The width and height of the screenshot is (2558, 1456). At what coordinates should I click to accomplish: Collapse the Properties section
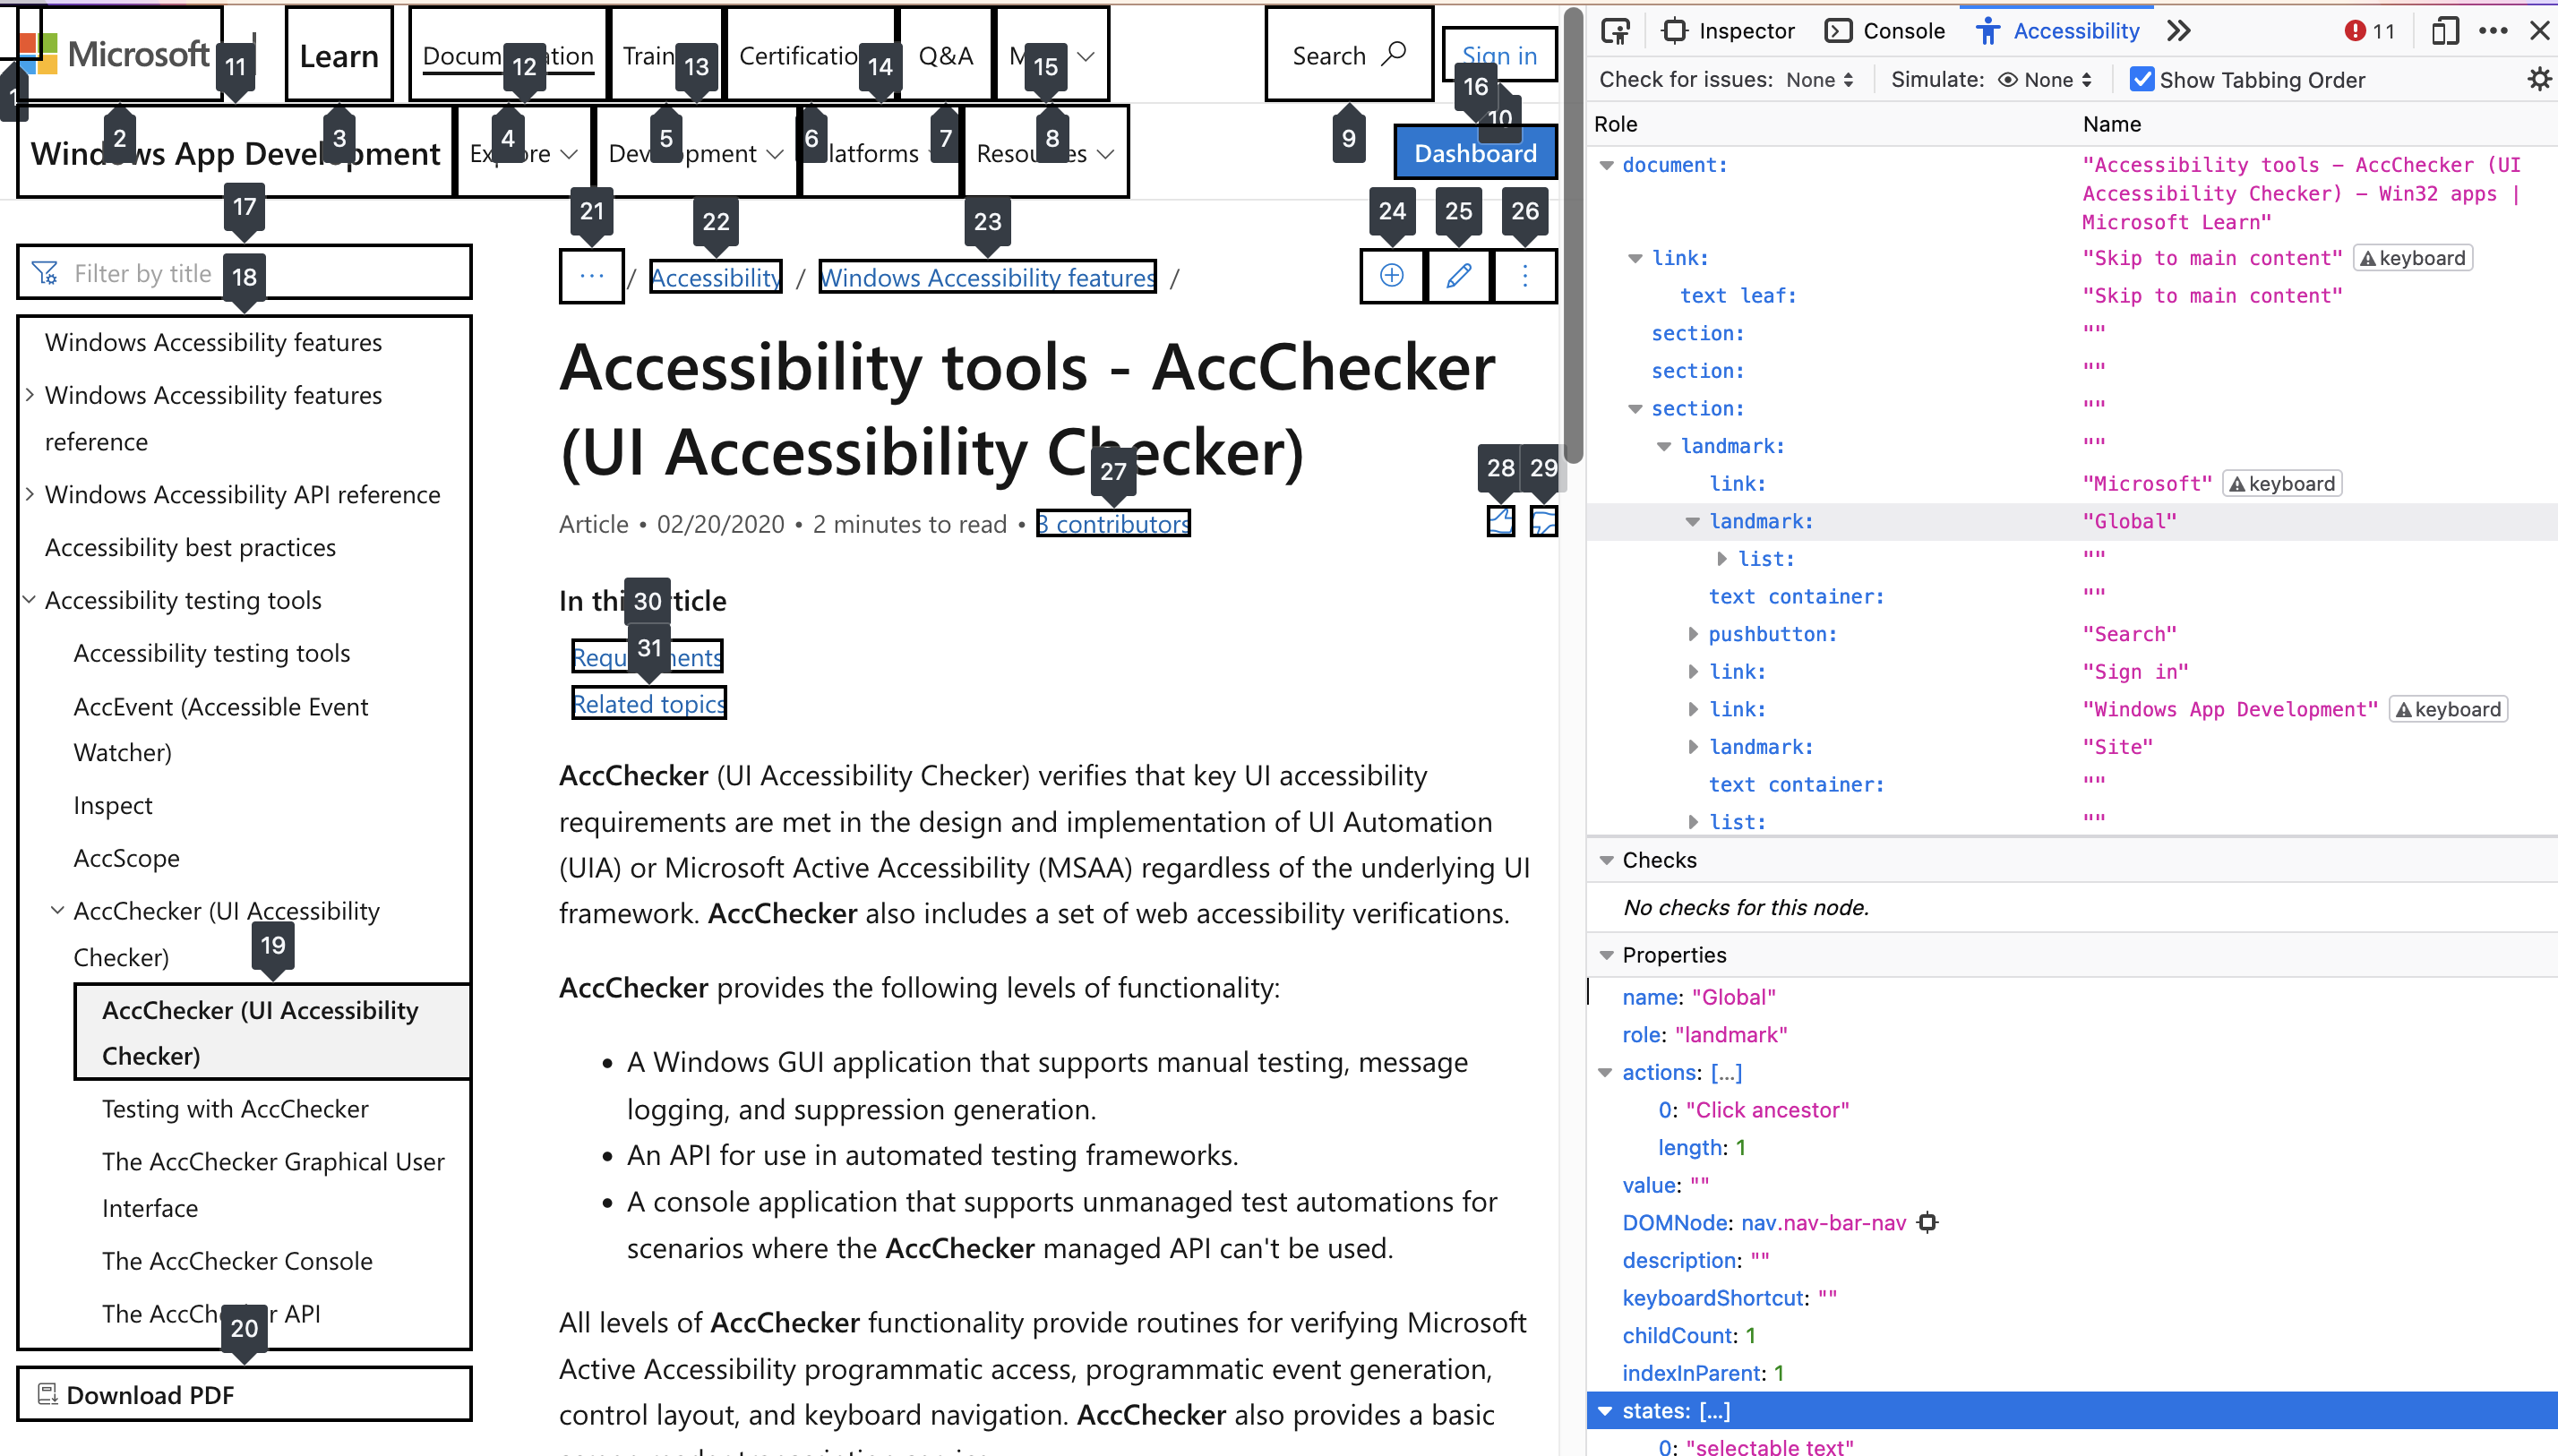[x=1606, y=955]
